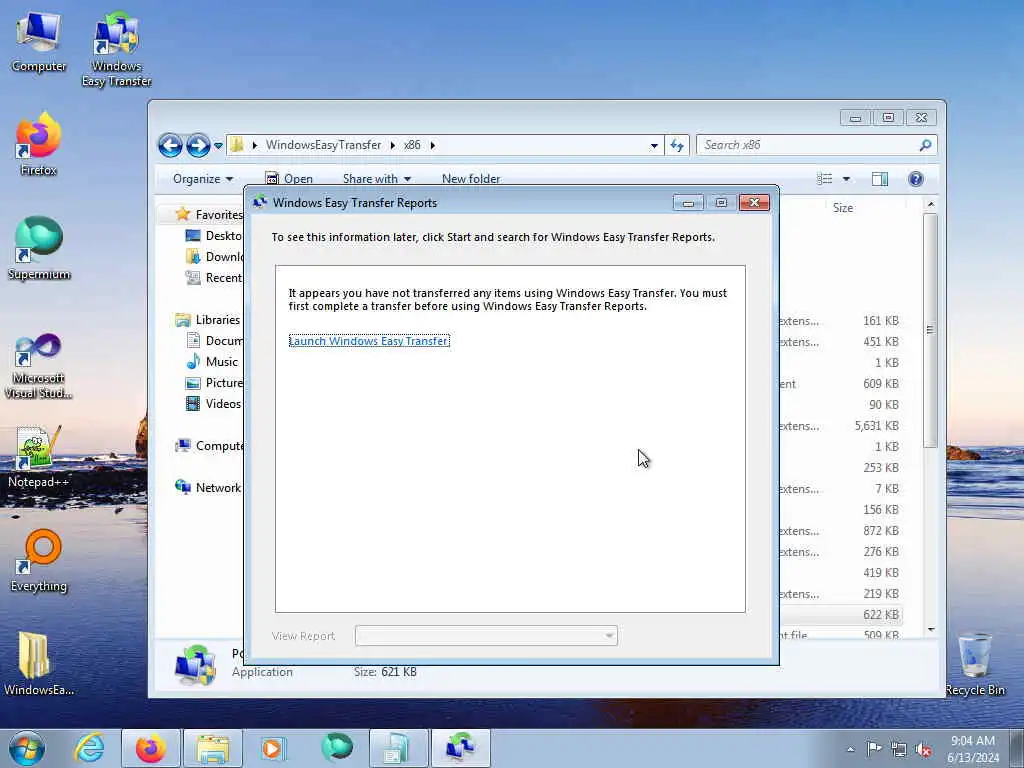The width and height of the screenshot is (1024, 768).
Task: Click New folder in Explorer toolbar
Action: pos(471,179)
